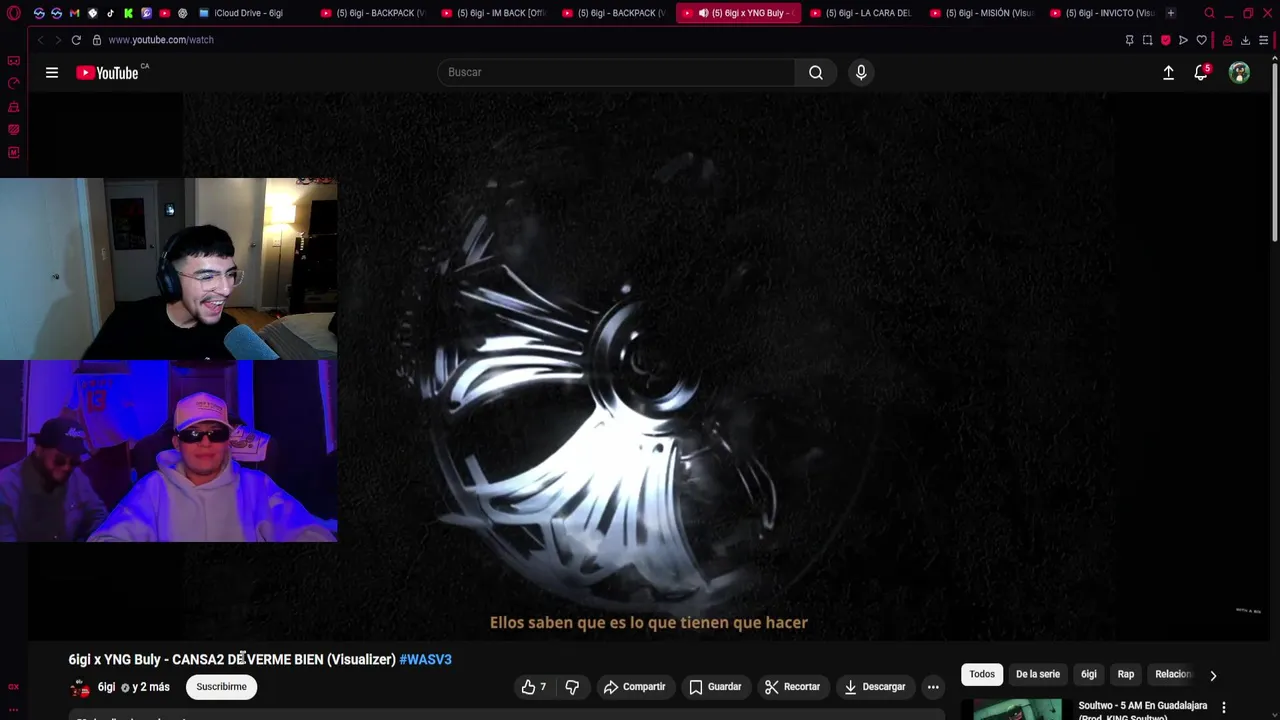
Task: Go to the YouTube home logo
Action: click(107, 72)
